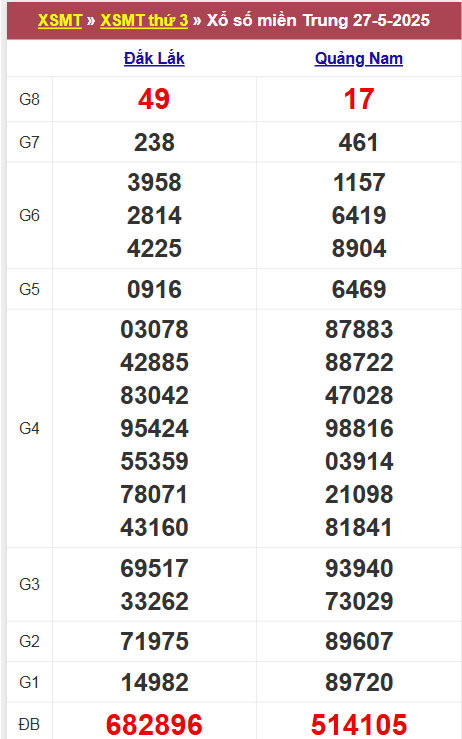Click Đắk Lắk special prize 682896
462x739 pixels.
[x=154, y=724]
